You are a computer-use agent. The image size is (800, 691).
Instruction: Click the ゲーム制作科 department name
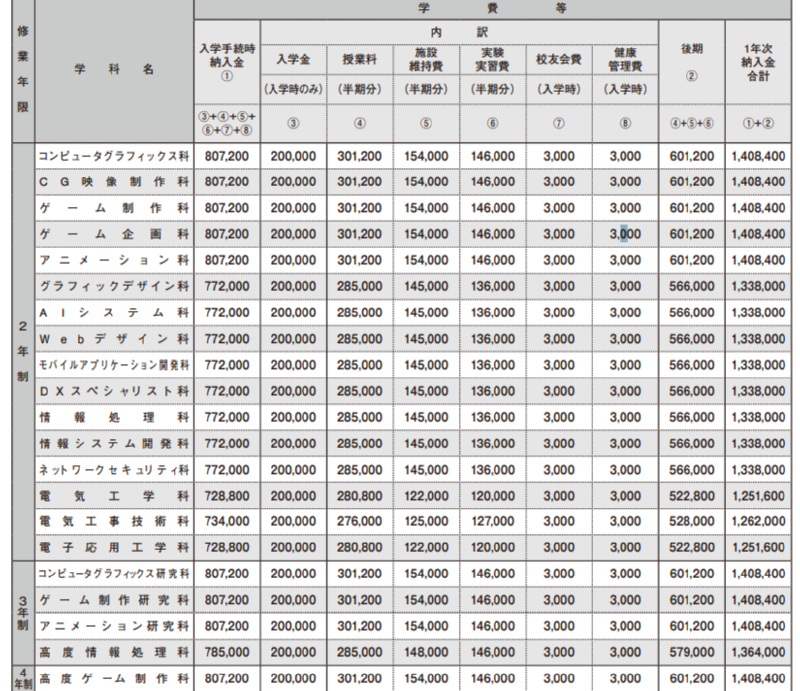pos(112,207)
